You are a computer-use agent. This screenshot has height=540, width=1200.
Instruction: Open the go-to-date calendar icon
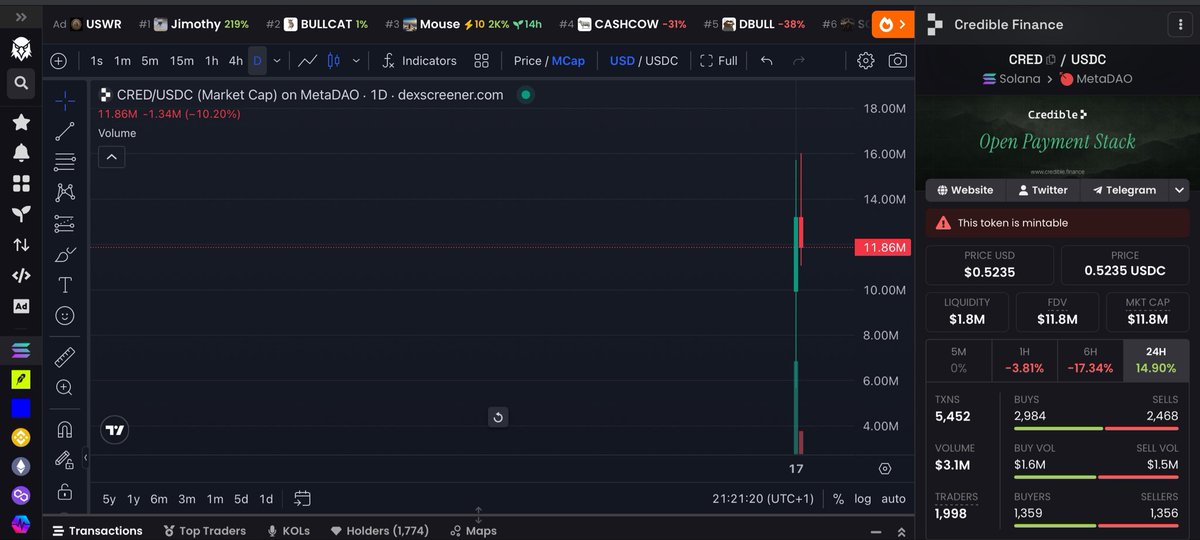[303, 498]
